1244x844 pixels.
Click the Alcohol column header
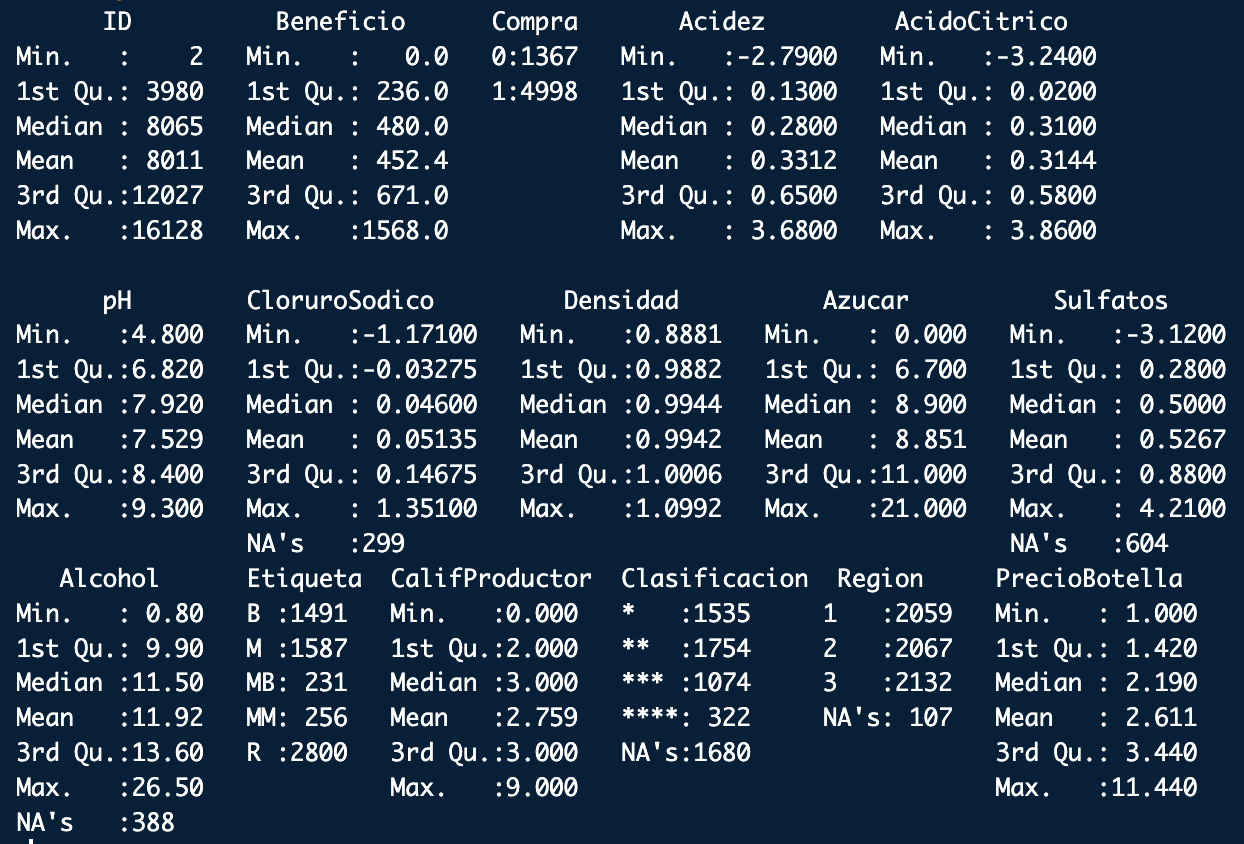point(109,578)
